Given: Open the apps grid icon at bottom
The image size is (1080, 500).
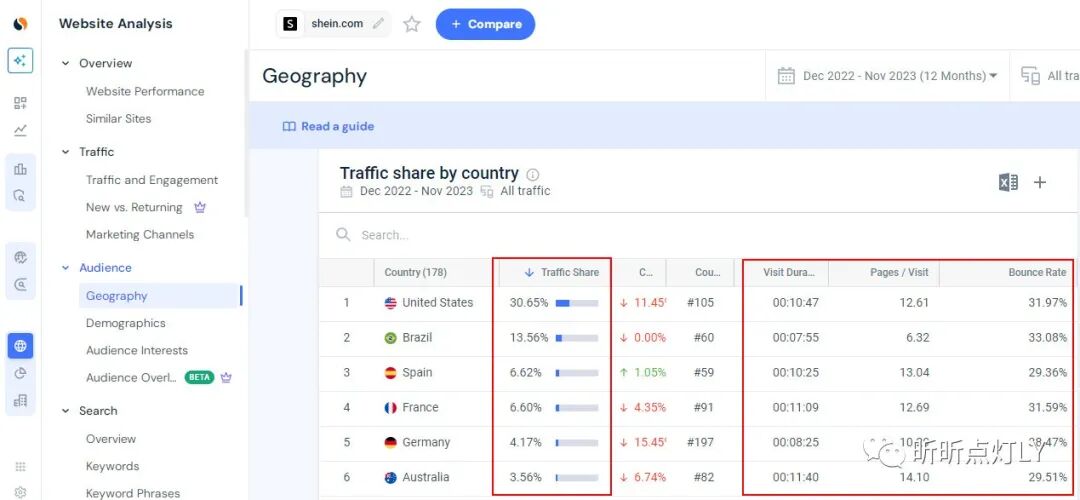Looking at the screenshot, I should coord(20,467).
